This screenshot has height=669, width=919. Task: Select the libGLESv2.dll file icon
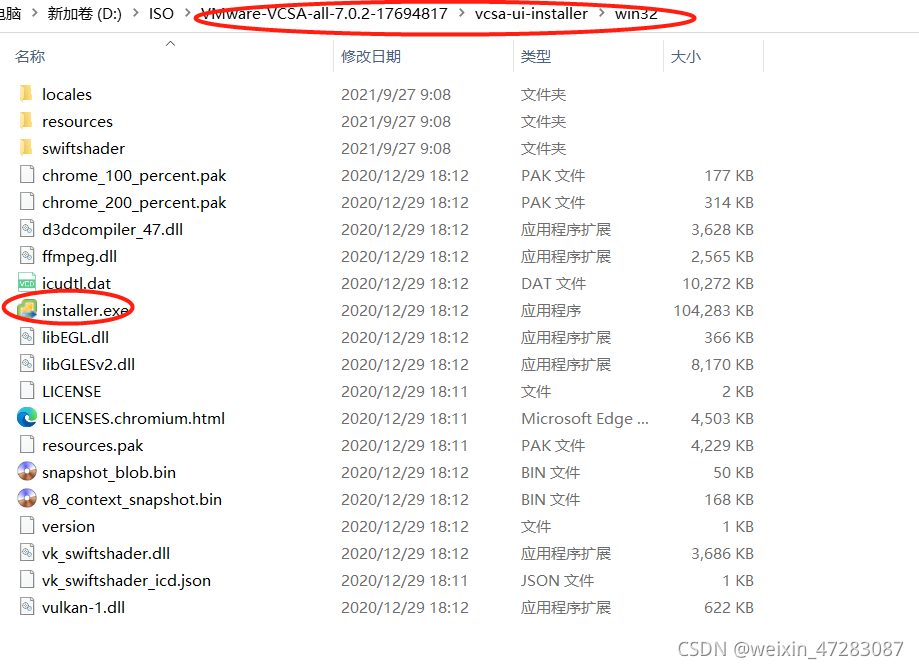tap(27, 364)
